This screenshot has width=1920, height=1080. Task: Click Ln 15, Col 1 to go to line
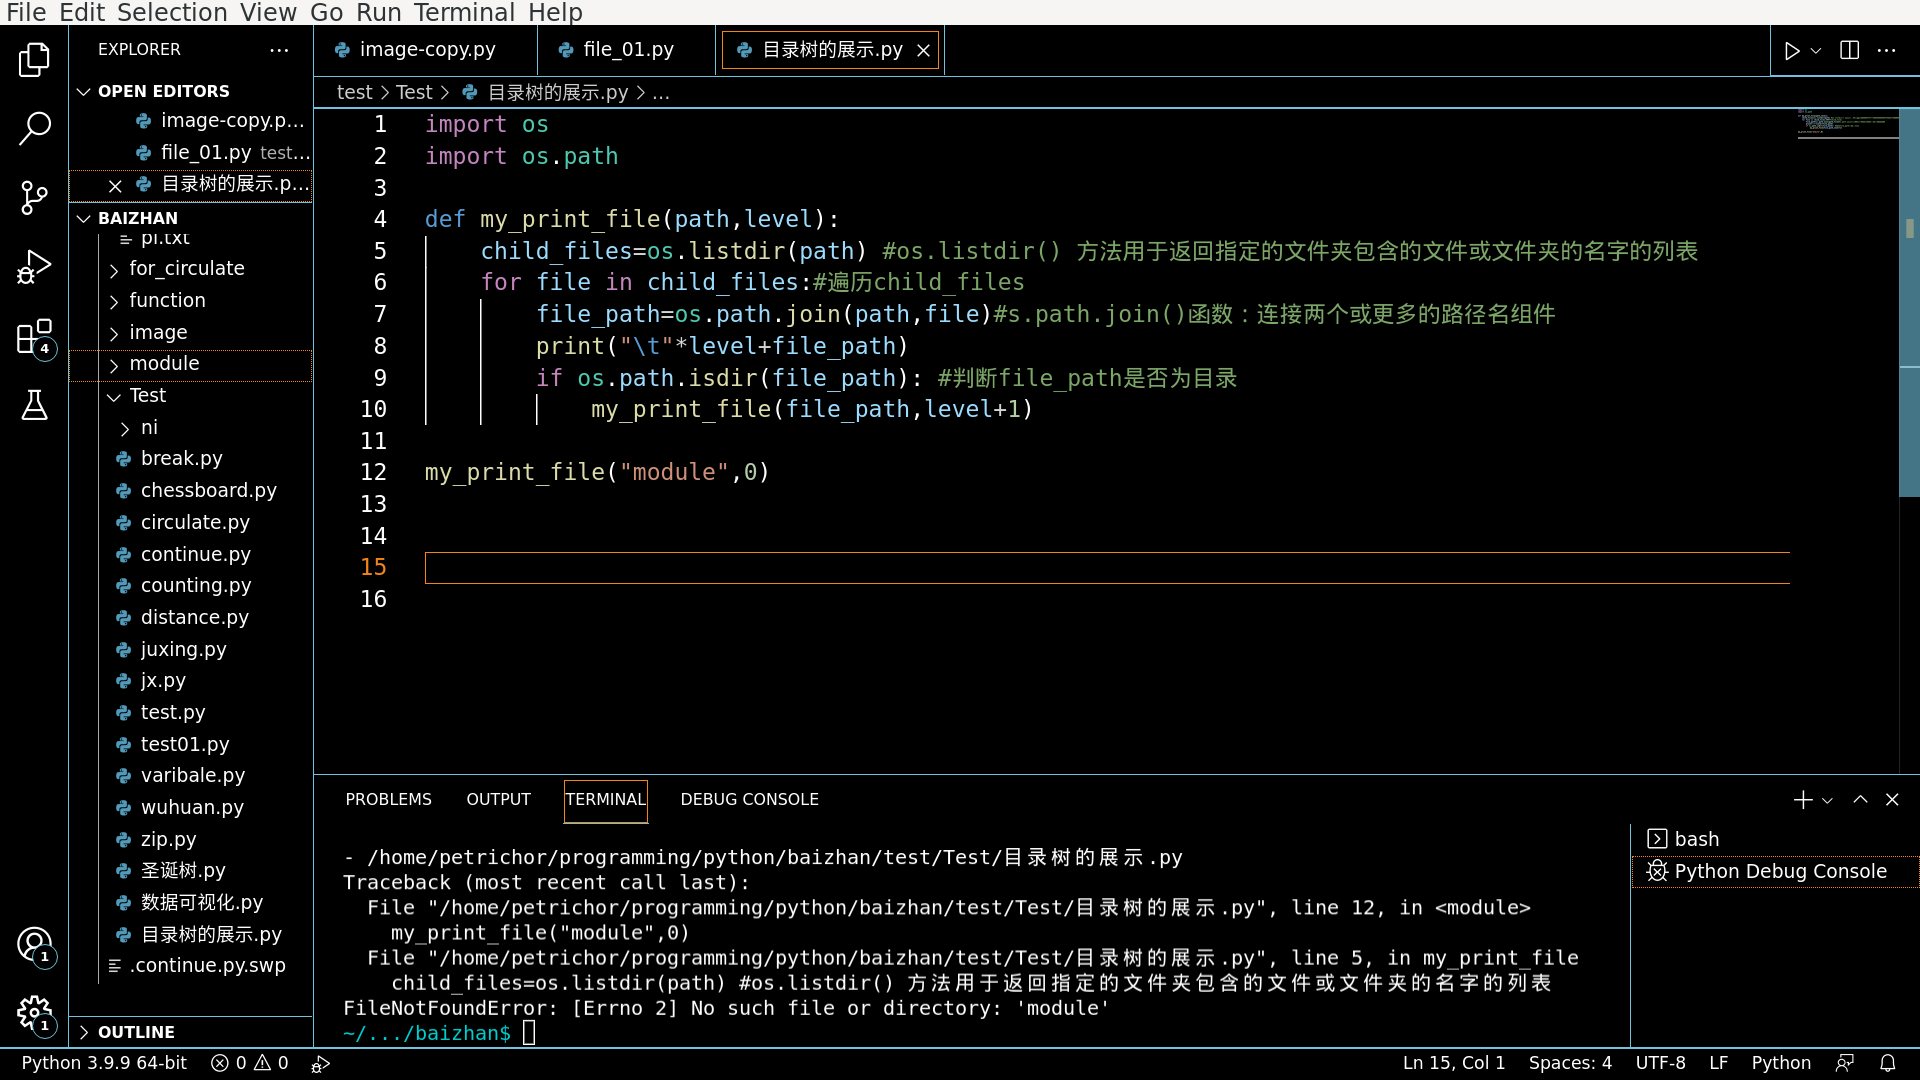click(1453, 1063)
